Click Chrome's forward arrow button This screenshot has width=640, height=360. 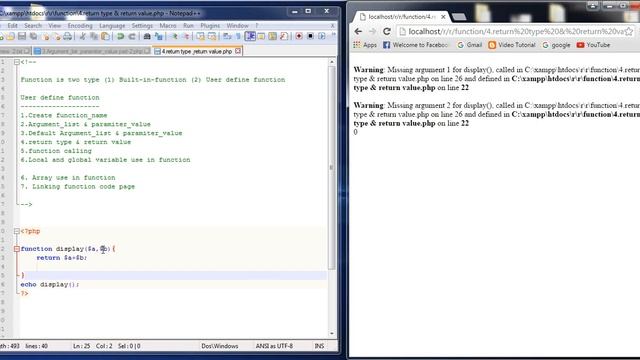click(x=372, y=31)
